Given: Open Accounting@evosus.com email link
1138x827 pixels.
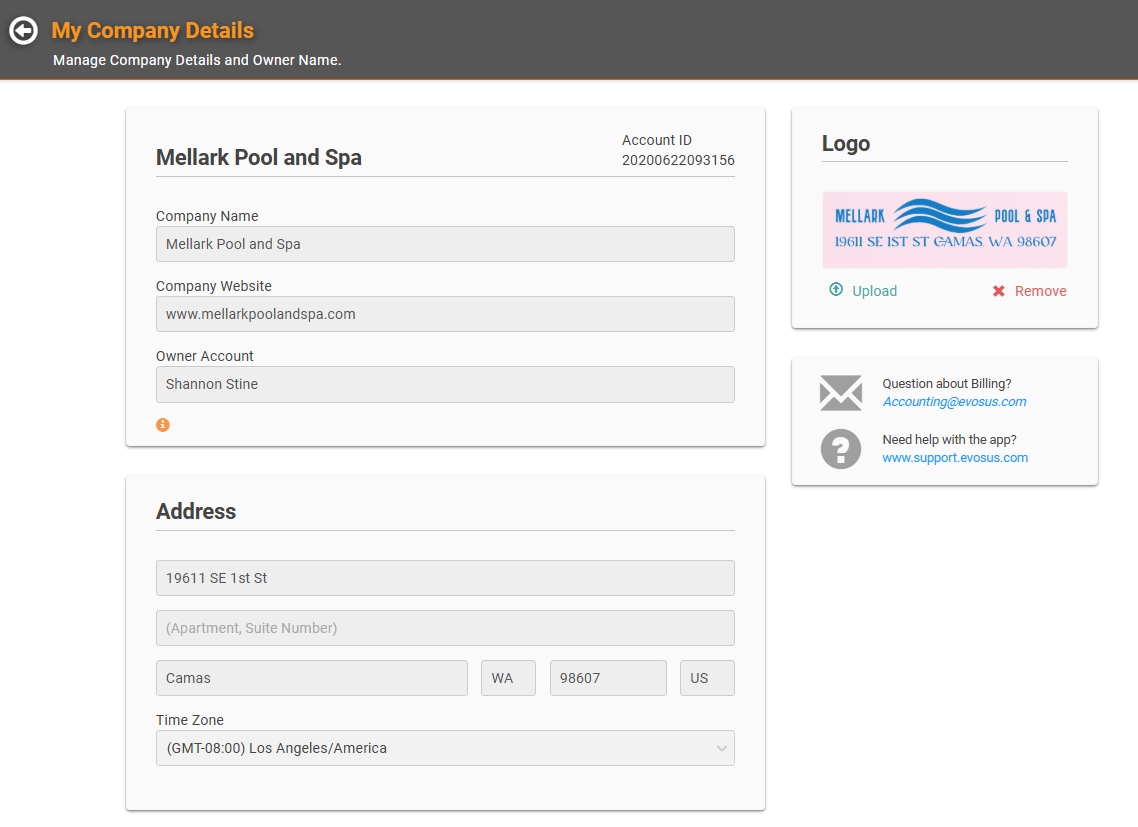Looking at the screenshot, I should [954, 402].
